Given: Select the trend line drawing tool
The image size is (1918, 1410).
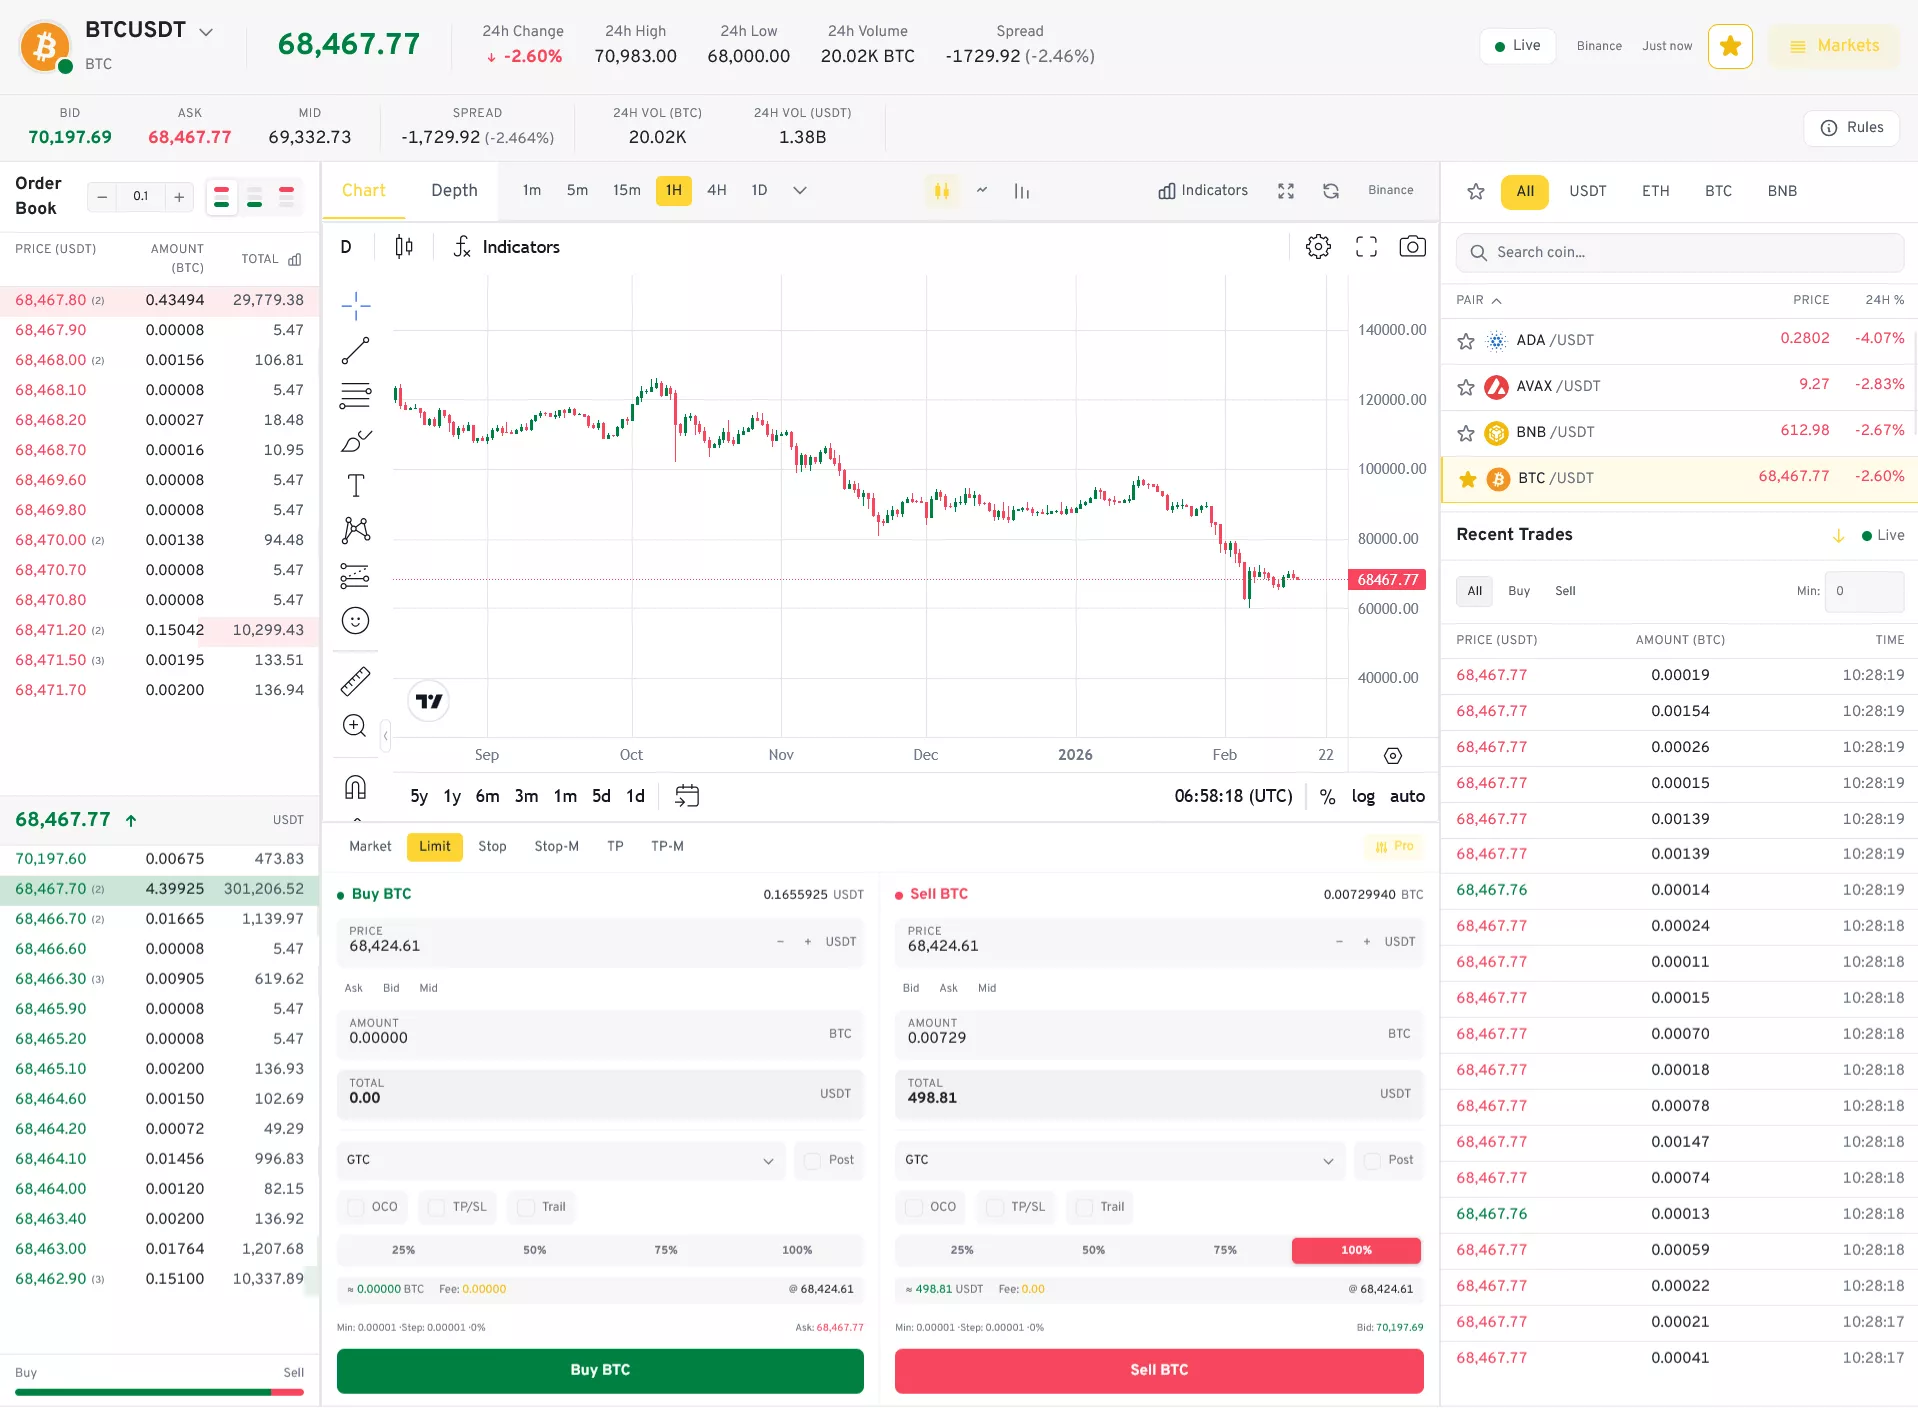Looking at the screenshot, I should 355,350.
